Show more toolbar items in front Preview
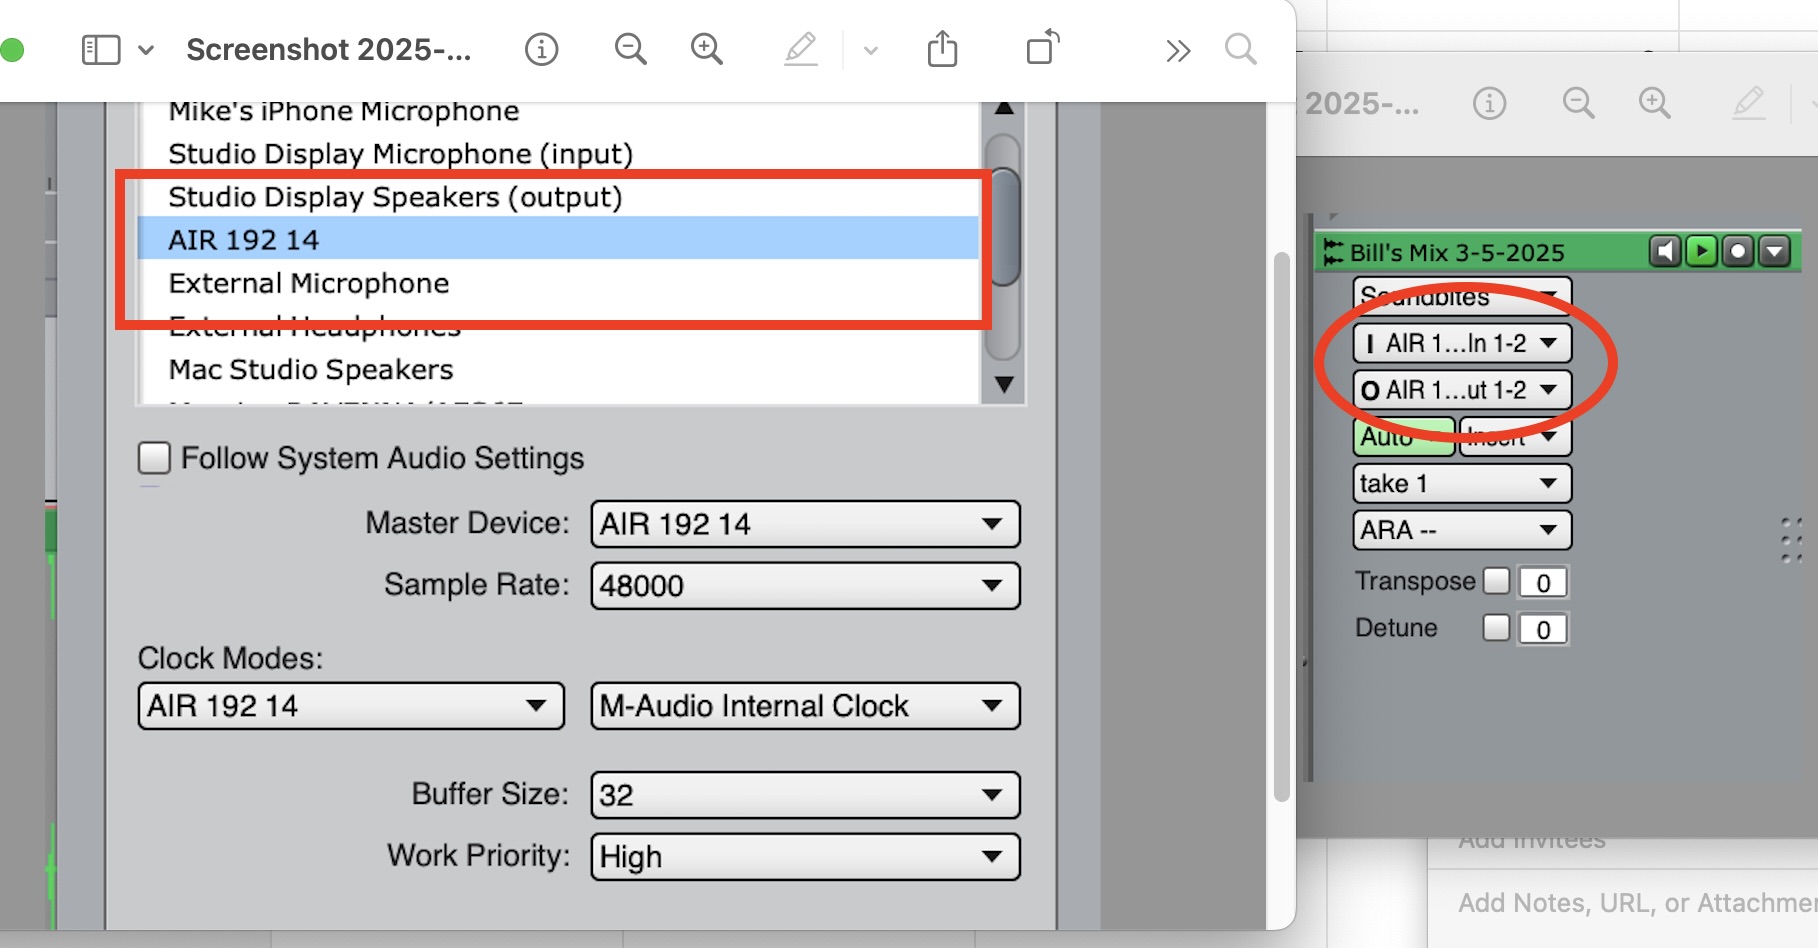 click(x=1178, y=50)
